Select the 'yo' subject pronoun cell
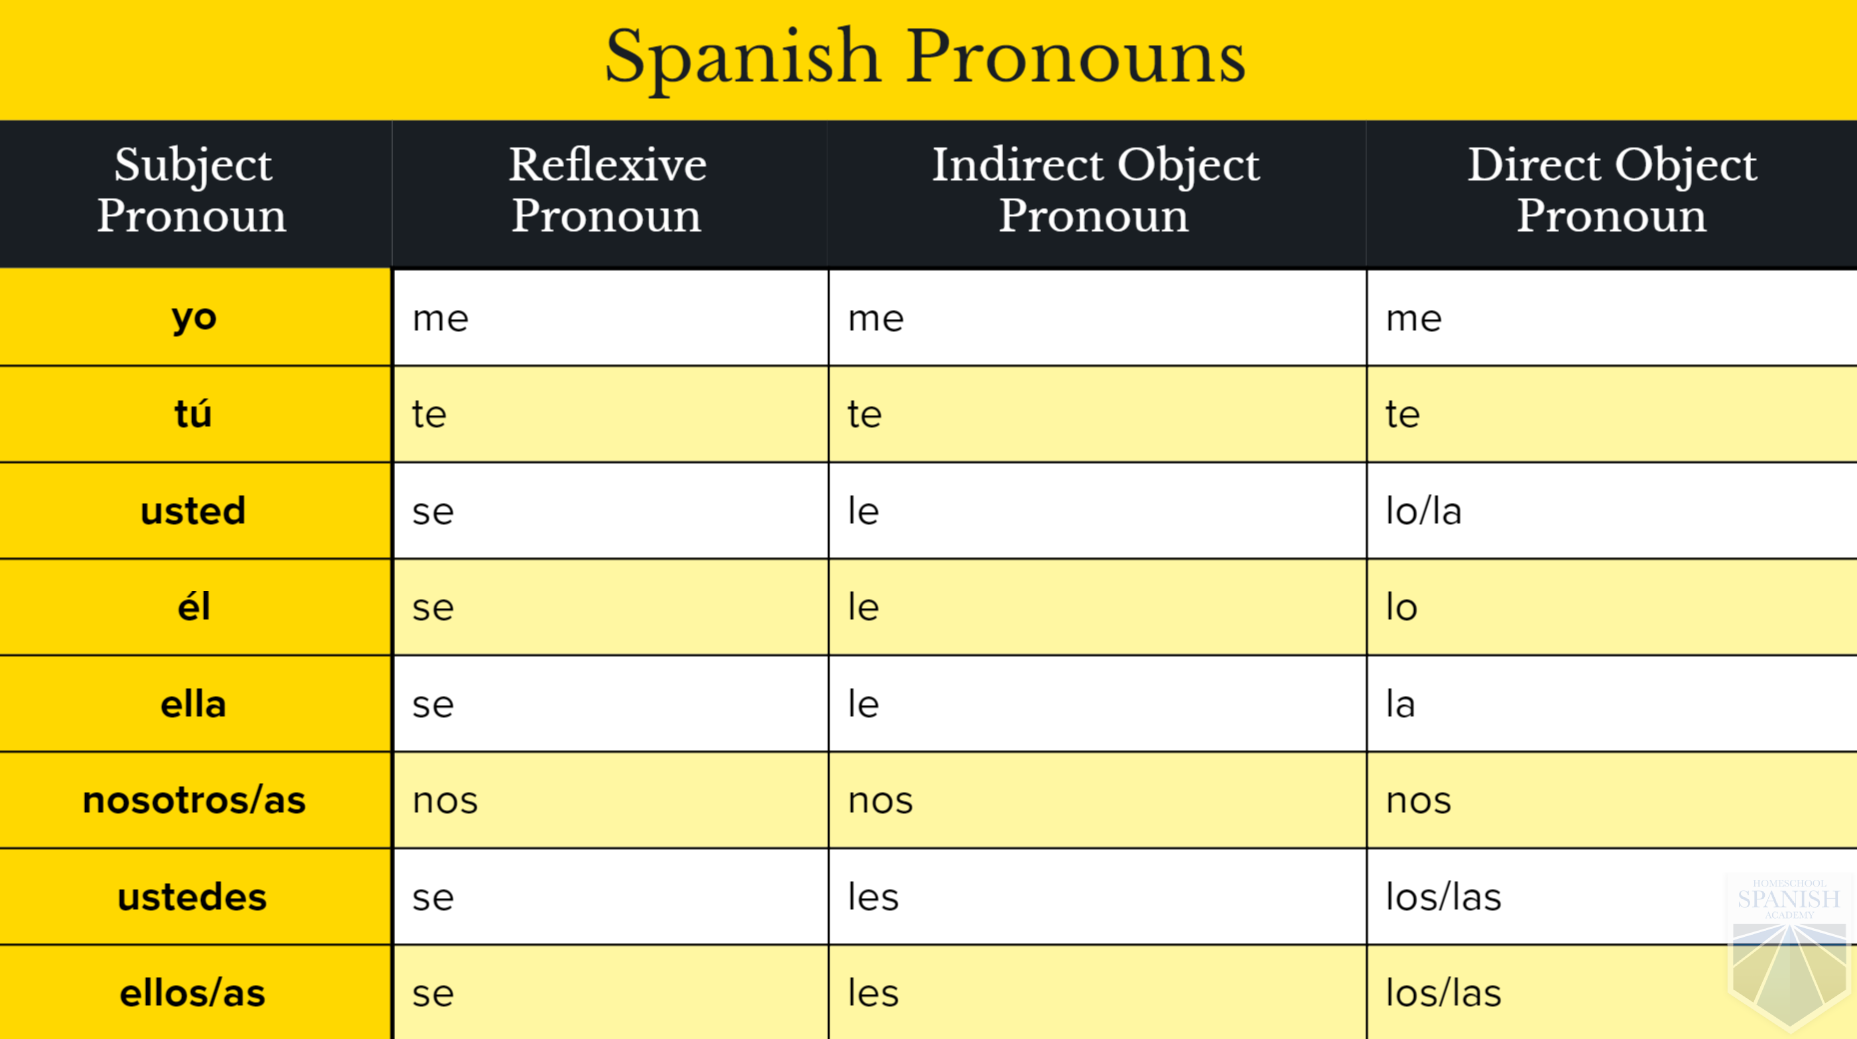The height and width of the screenshot is (1039, 1857). pos(194,317)
